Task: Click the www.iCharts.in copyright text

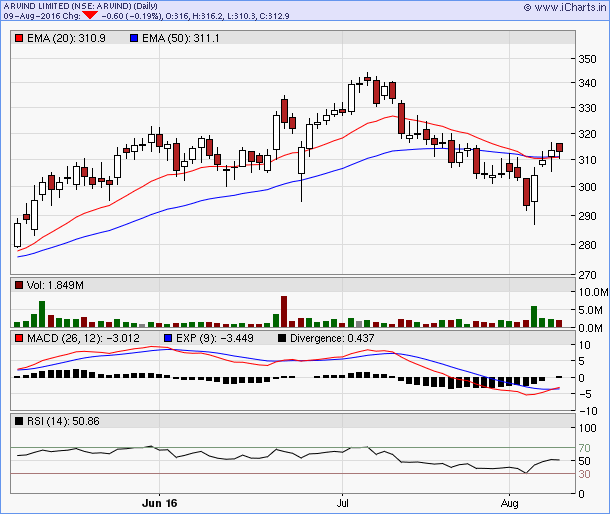Action: click(565, 7)
